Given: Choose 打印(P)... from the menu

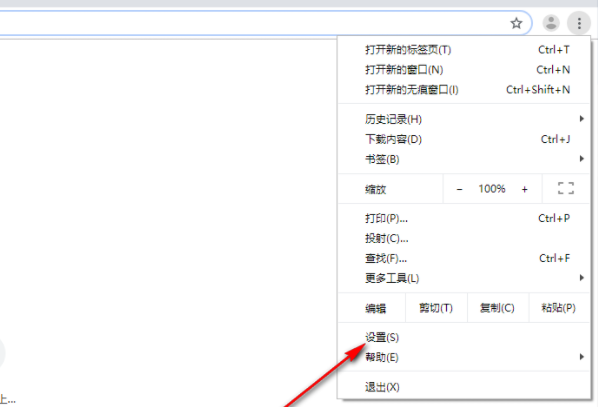Looking at the screenshot, I should pos(464,219).
